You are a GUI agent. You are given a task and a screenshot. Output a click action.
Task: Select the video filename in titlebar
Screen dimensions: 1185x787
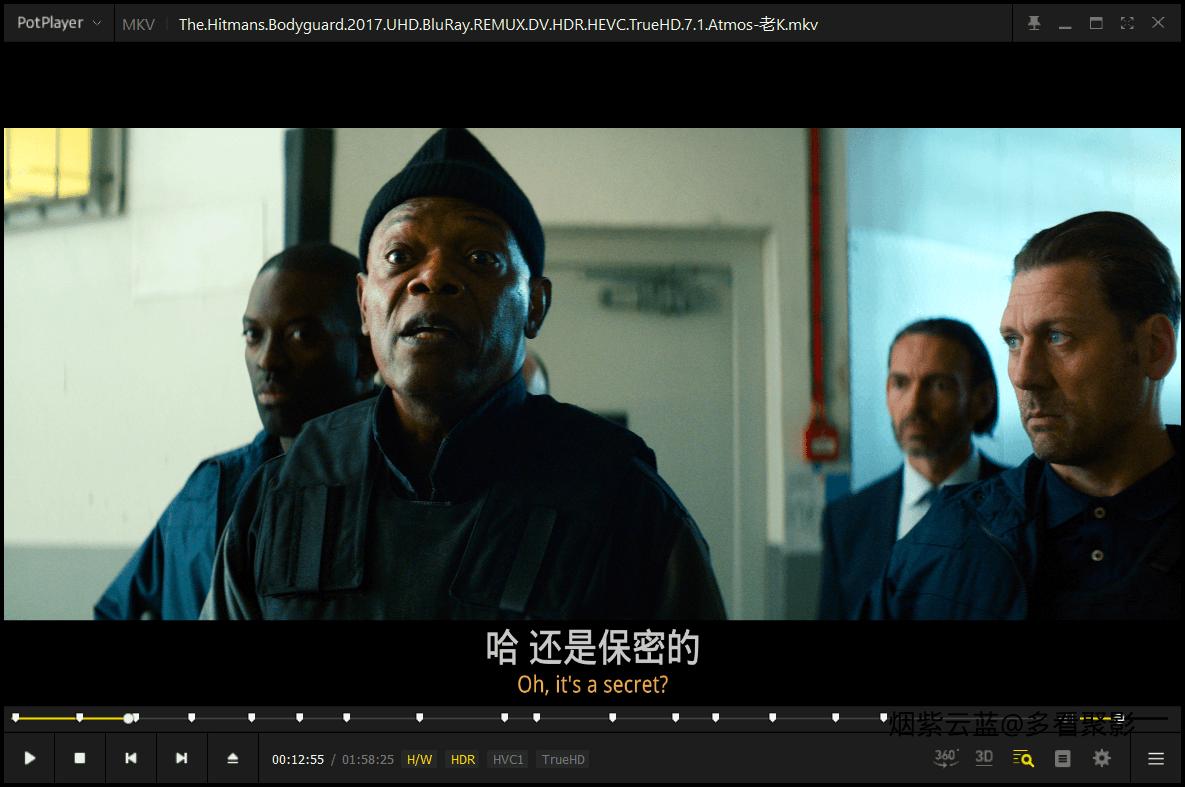(499, 24)
